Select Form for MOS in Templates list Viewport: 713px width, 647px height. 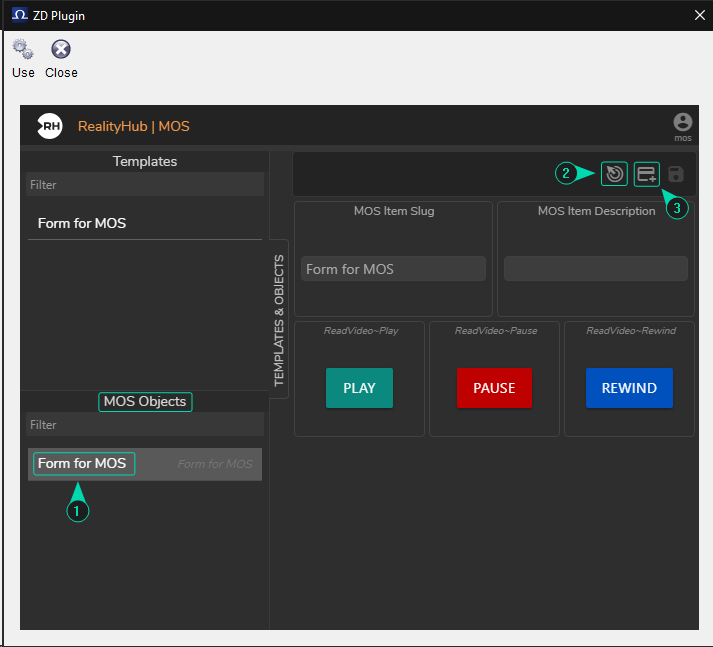tap(82, 223)
